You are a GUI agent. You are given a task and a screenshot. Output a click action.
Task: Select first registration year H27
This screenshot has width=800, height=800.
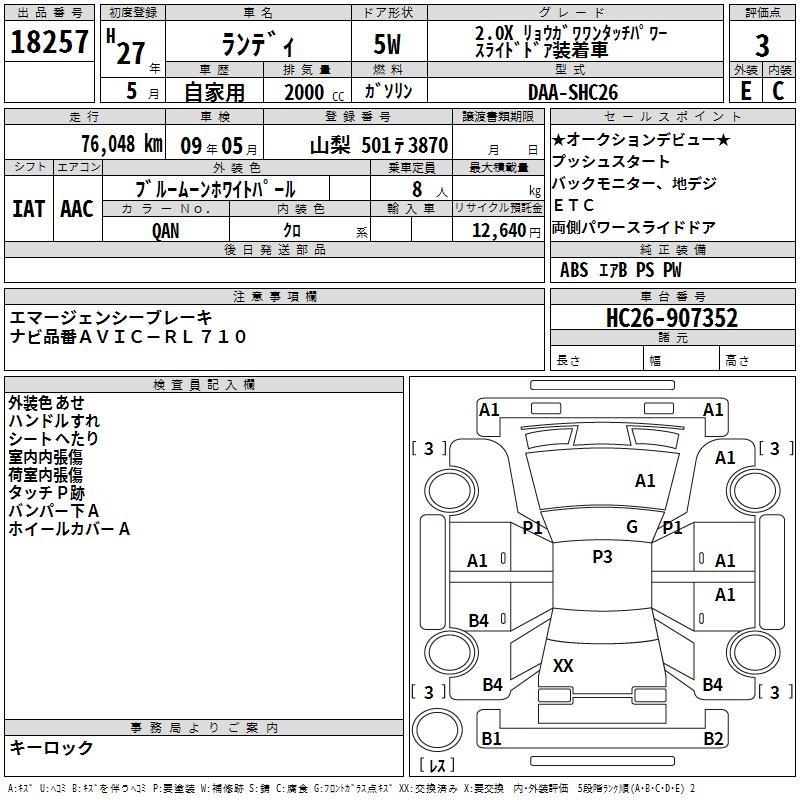(x=128, y=47)
